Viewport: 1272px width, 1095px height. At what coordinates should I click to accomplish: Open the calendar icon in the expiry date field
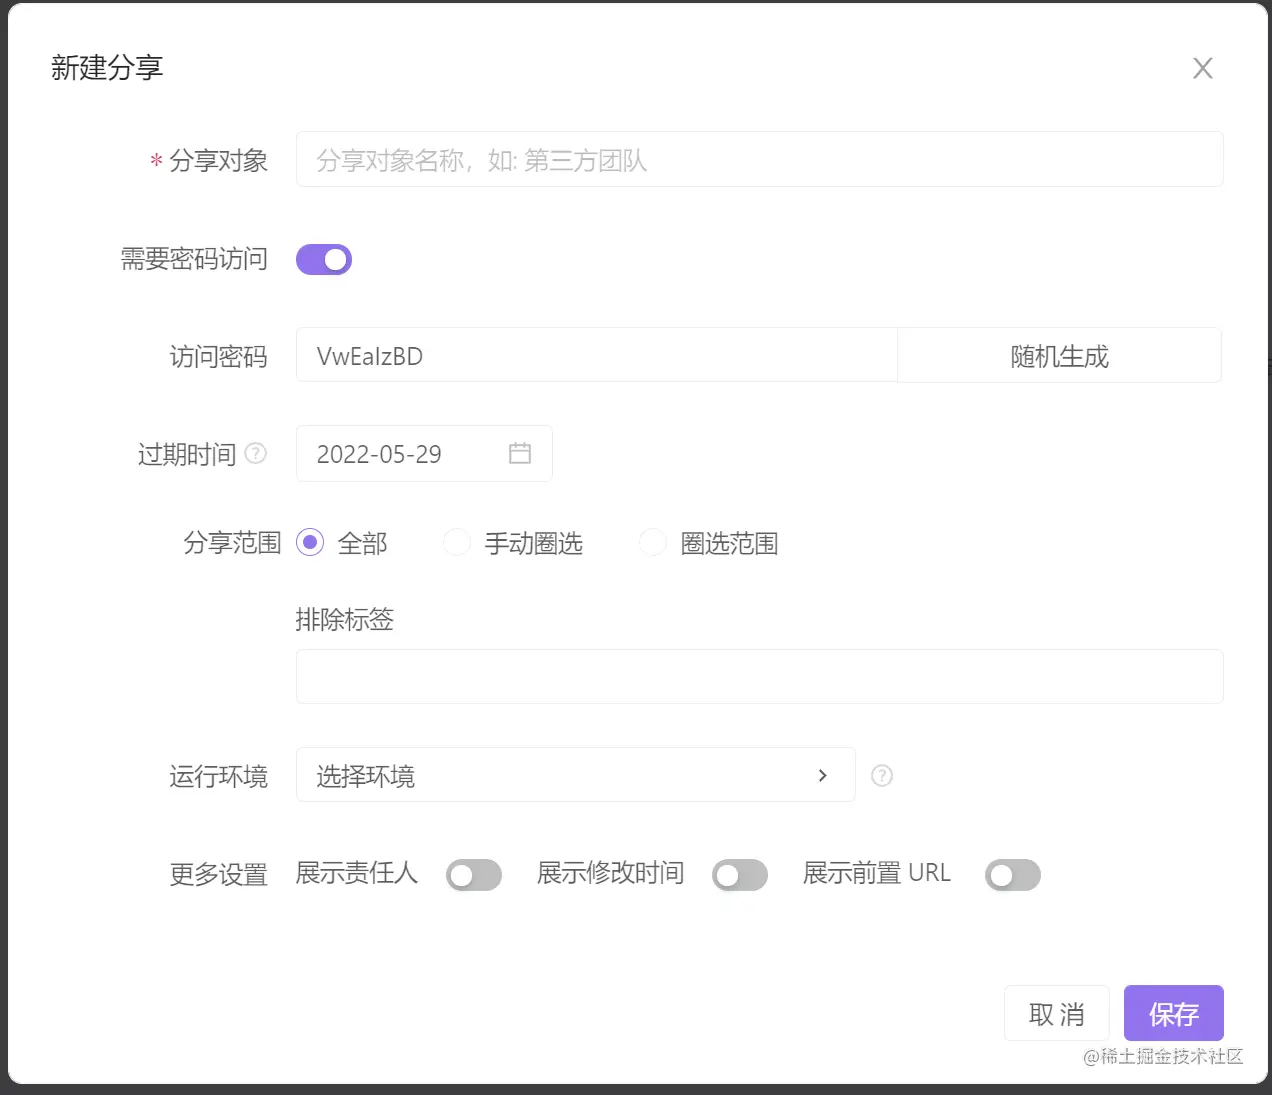click(x=519, y=453)
